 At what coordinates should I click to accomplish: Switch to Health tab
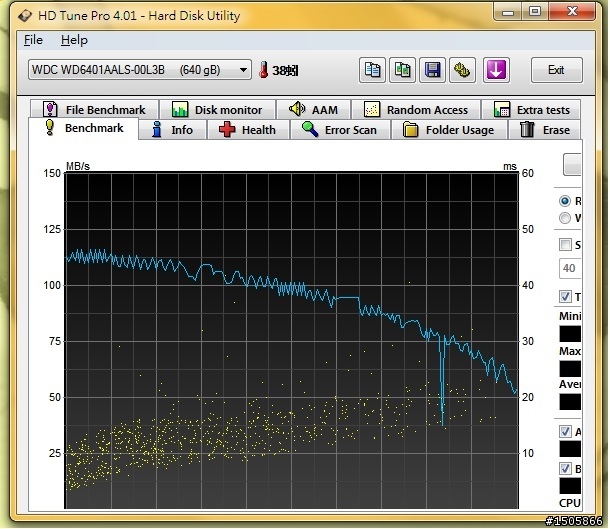[248, 130]
